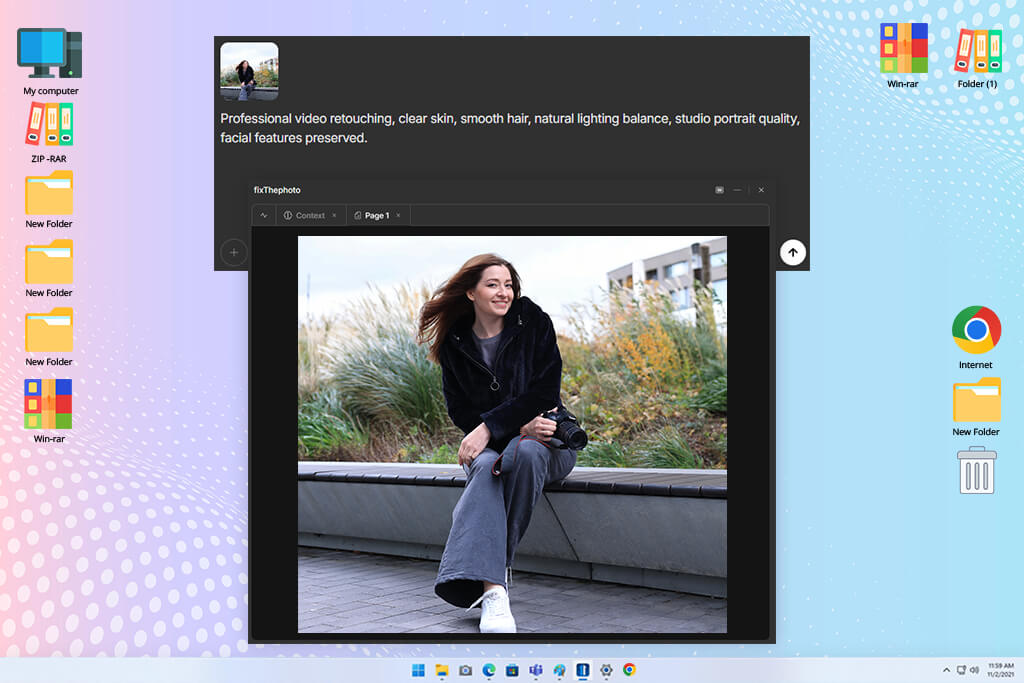1024x683 pixels.
Task: Click the plus add attachment button
Action: click(x=234, y=252)
